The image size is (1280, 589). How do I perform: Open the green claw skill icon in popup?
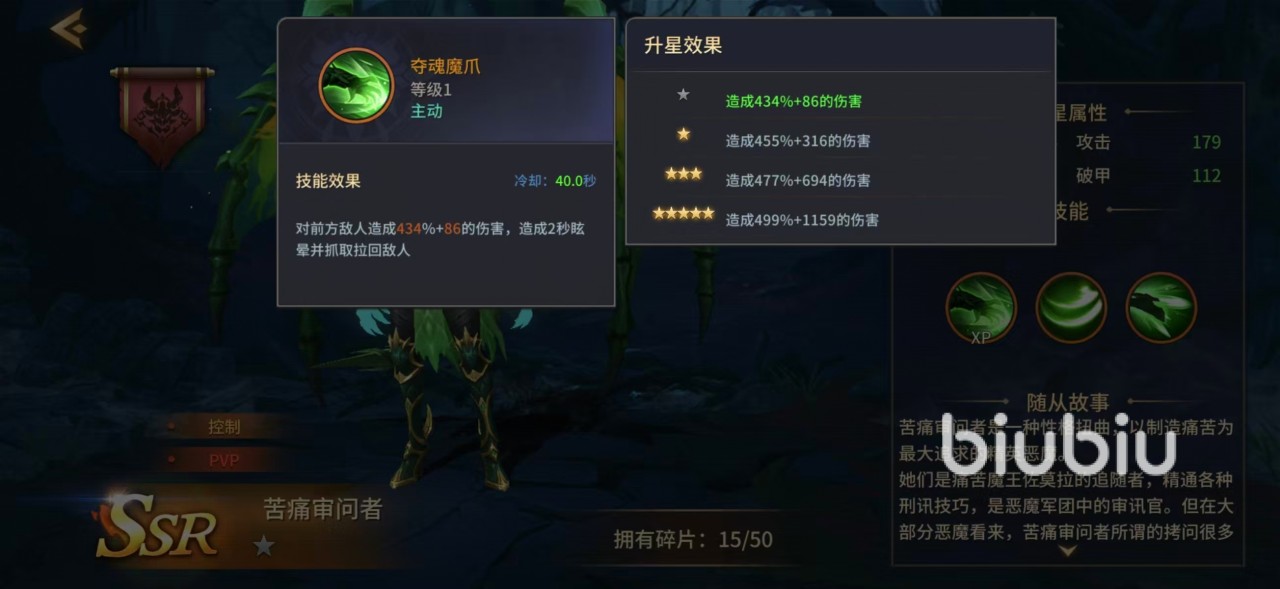[356, 85]
